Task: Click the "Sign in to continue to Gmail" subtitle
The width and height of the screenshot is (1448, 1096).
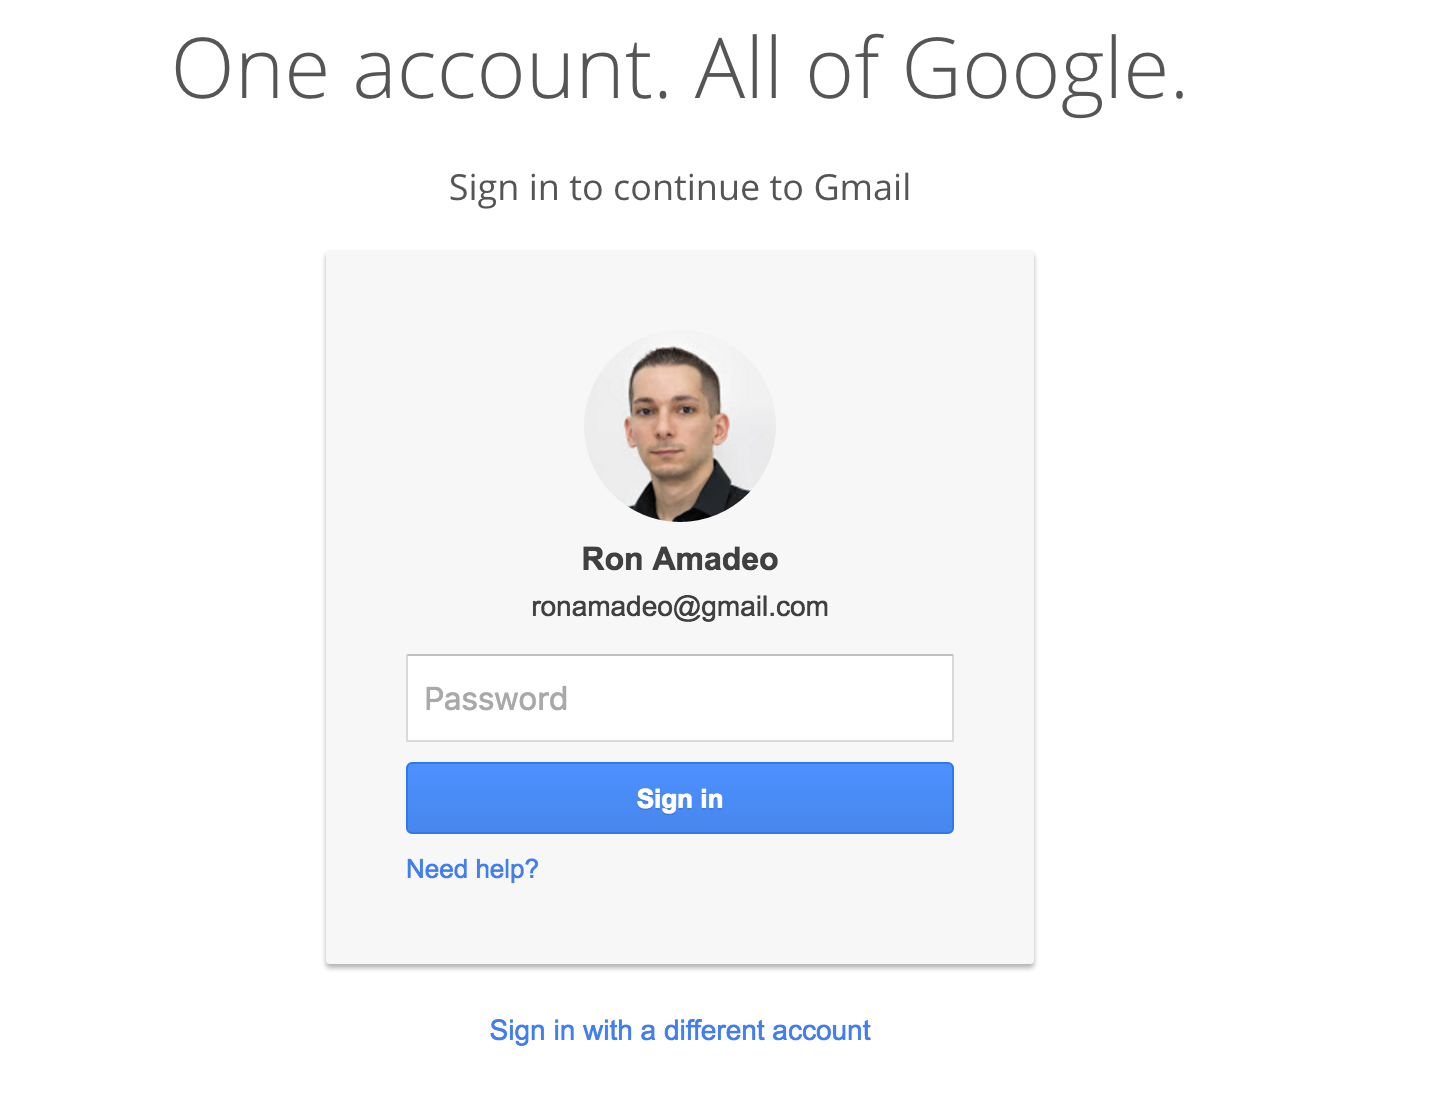Action: [x=680, y=188]
